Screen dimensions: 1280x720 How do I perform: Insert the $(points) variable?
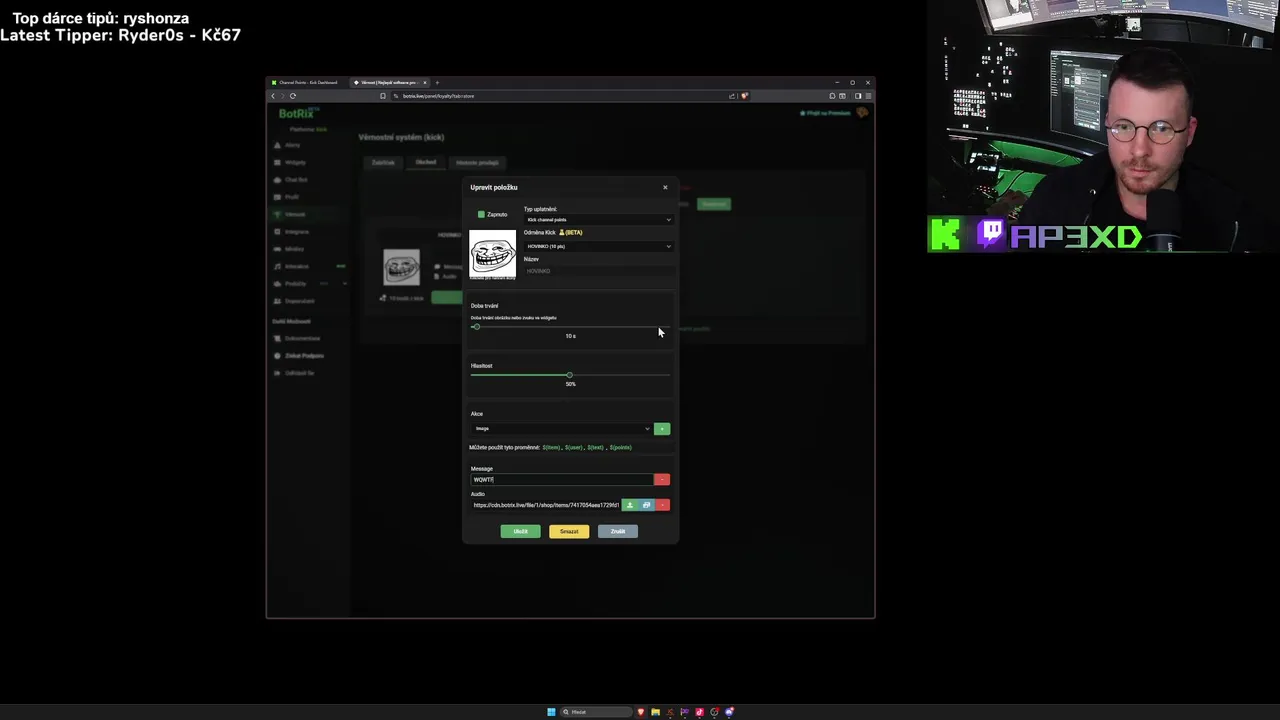coord(620,447)
